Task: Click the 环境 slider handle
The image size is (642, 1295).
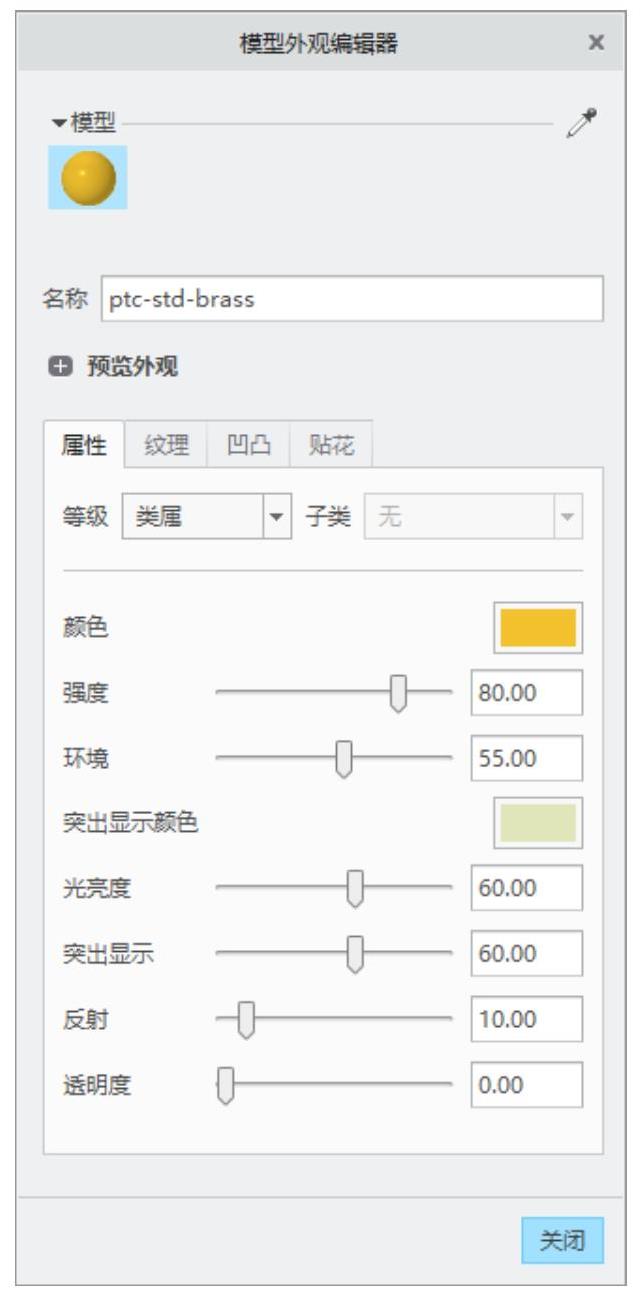Action: tap(344, 759)
